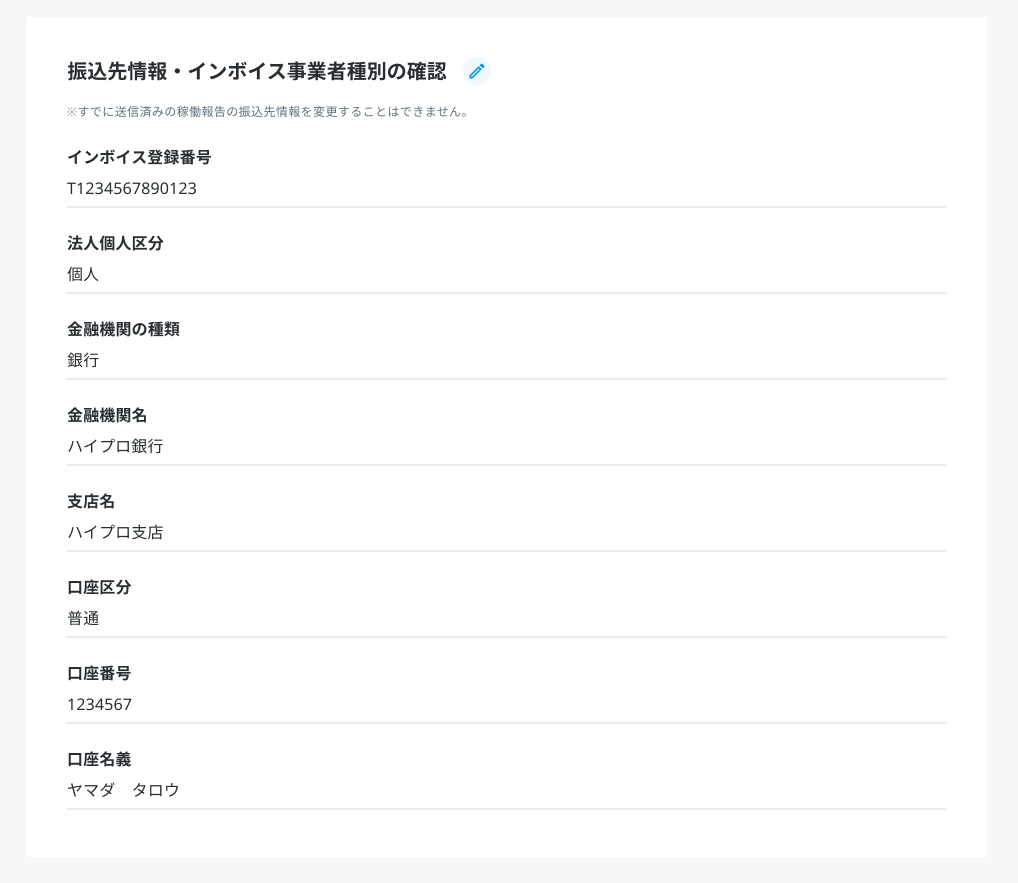Click the インボイス登録番号 label
The width and height of the screenshot is (1018, 883).
point(139,157)
